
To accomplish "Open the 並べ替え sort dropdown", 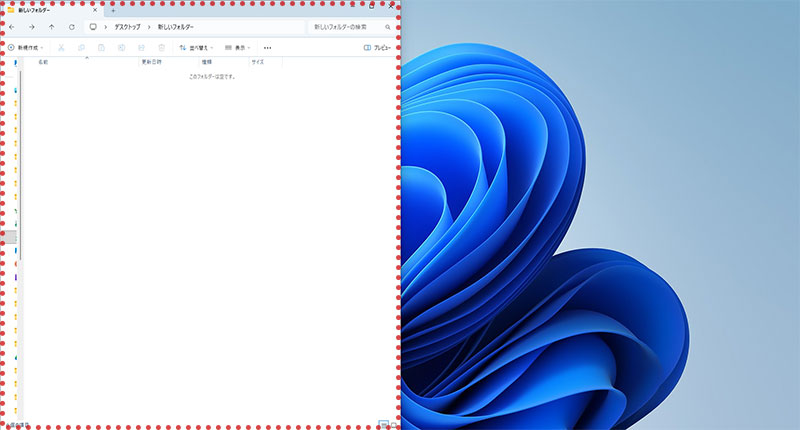I will pos(196,47).
